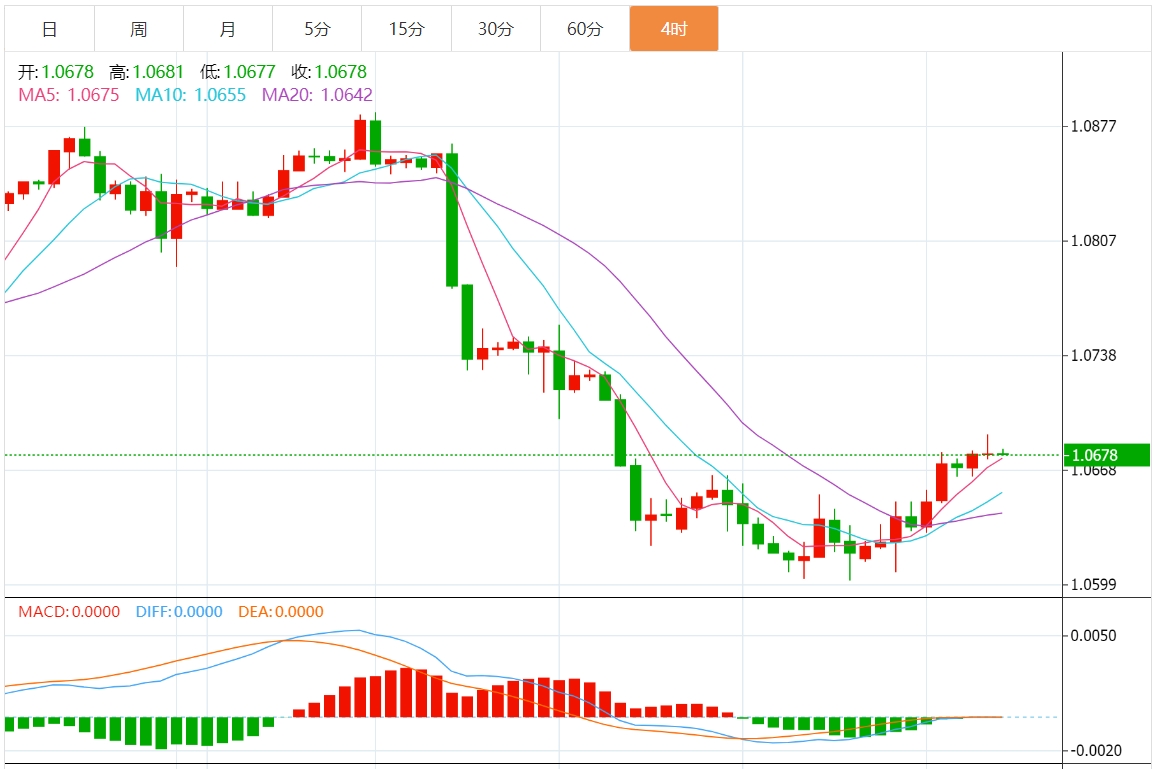This screenshot has width=1165, height=769.
Task: Click the MA10 indicator label
Action: point(190,95)
